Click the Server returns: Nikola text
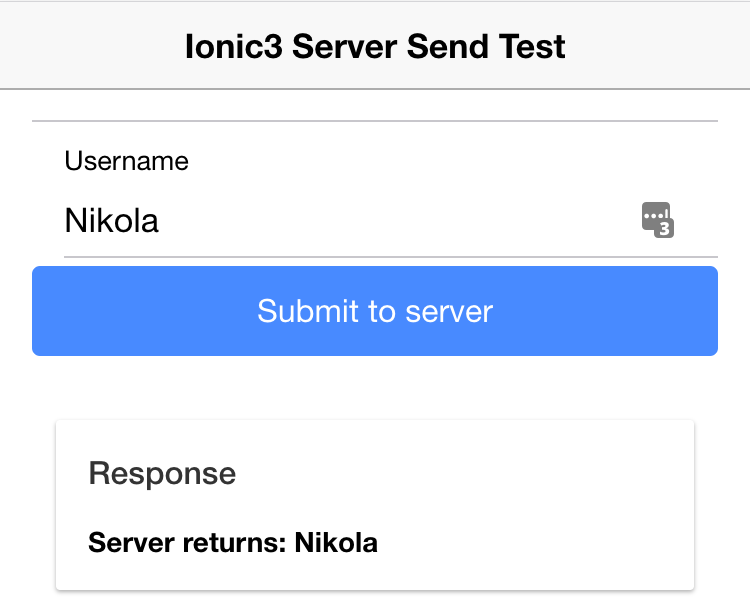 click(233, 543)
